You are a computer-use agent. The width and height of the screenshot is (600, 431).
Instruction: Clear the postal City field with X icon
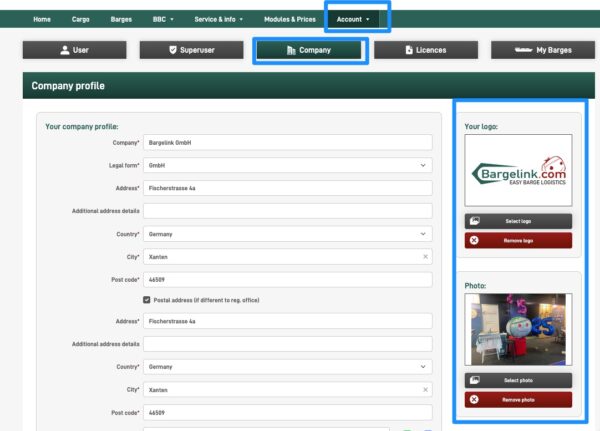(x=426, y=390)
